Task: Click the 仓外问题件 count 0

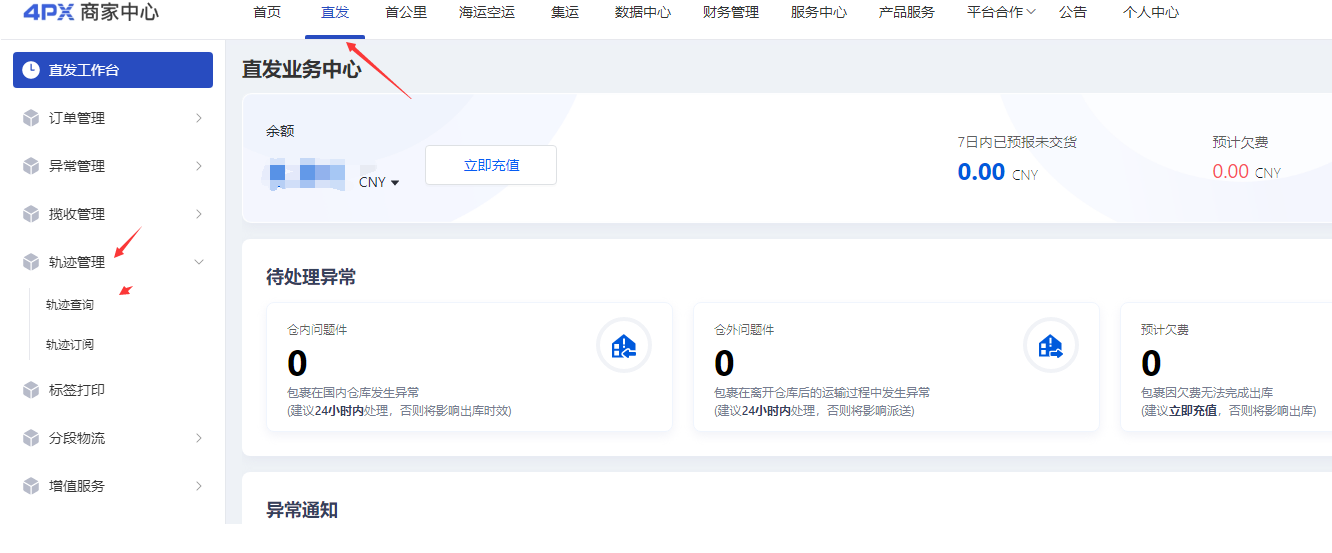Action: point(724,362)
